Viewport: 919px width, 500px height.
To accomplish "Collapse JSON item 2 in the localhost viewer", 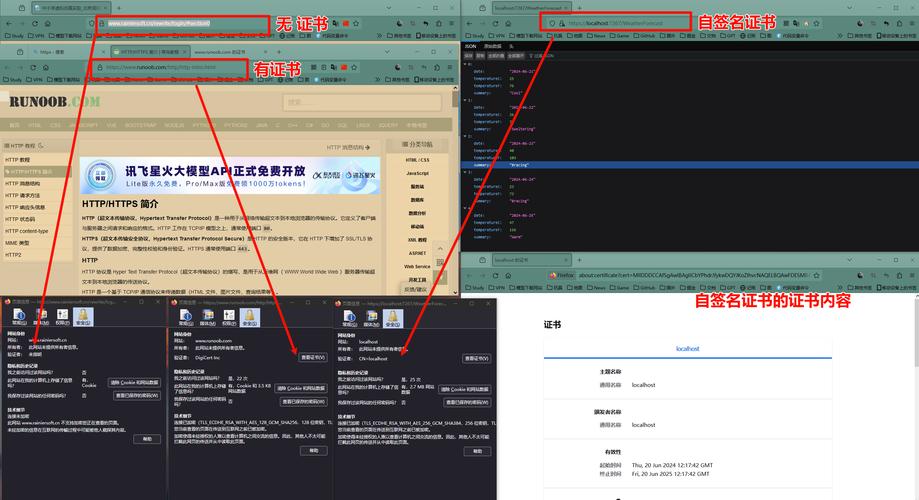I will click(465, 136).
